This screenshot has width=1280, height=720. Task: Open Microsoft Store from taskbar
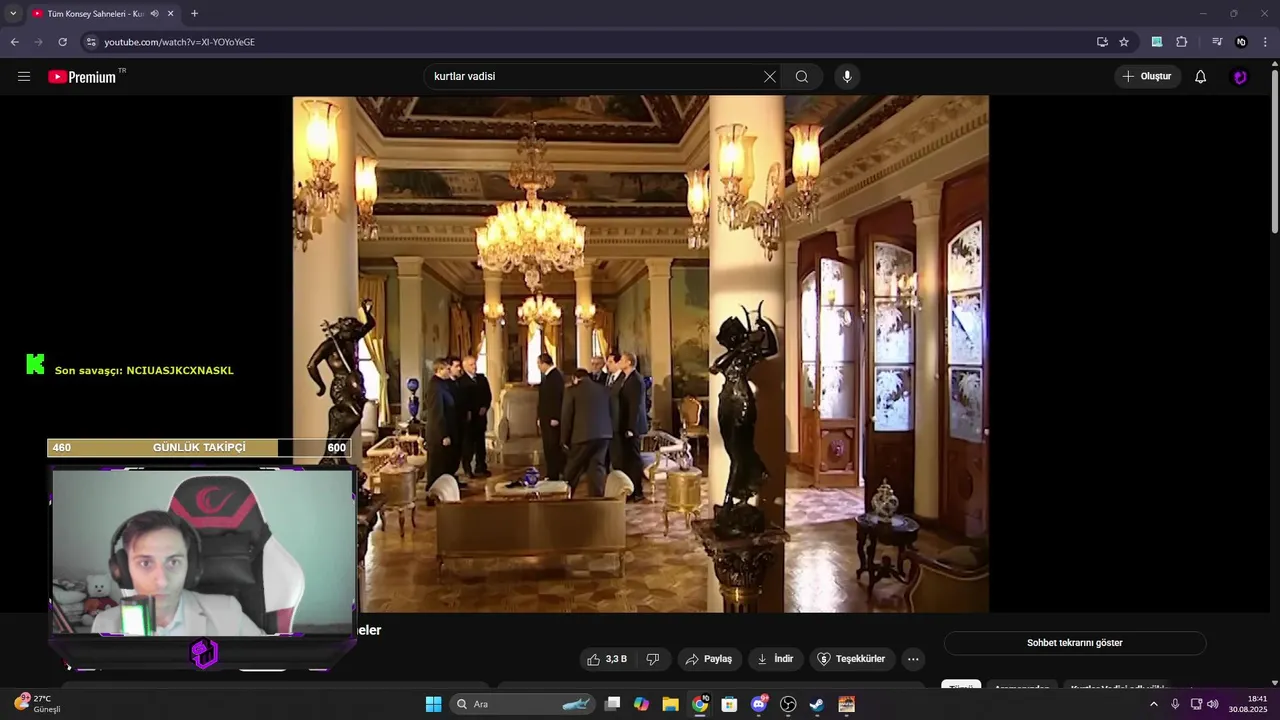point(729,704)
